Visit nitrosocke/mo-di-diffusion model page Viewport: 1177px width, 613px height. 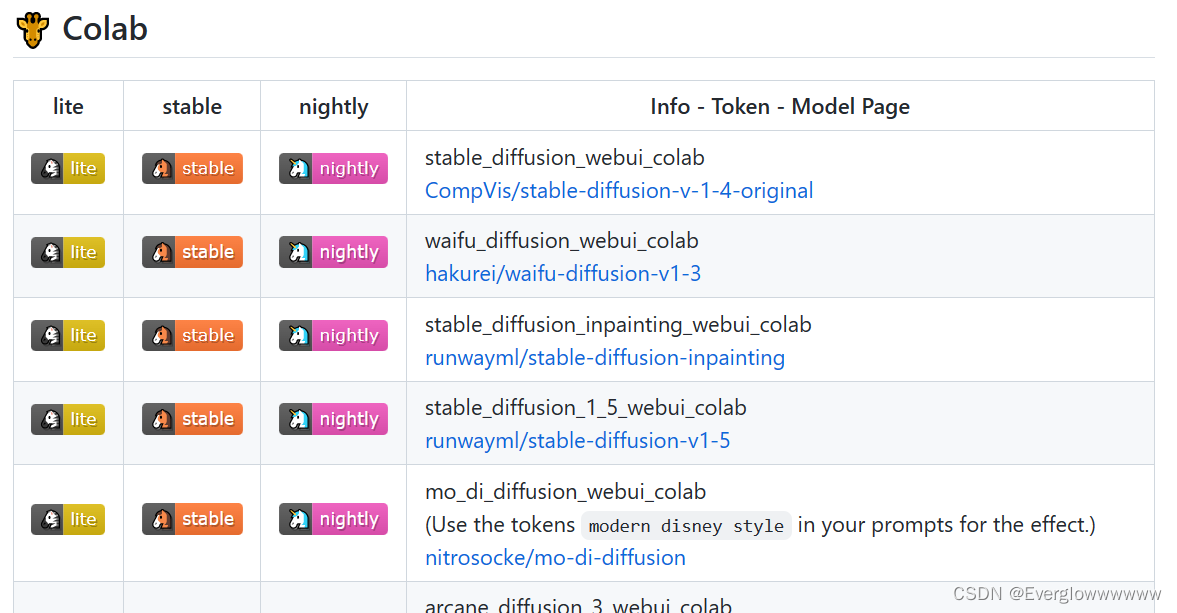[555, 557]
